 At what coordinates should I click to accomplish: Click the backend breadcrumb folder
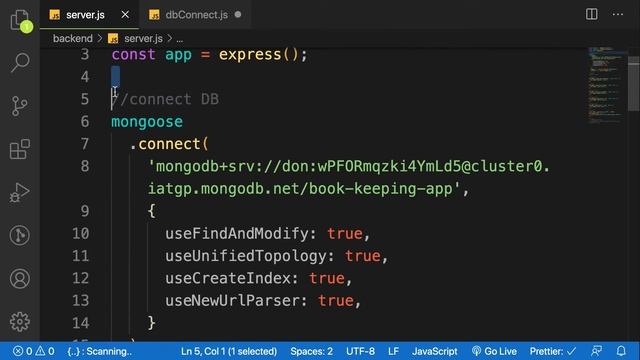point(73,38)
